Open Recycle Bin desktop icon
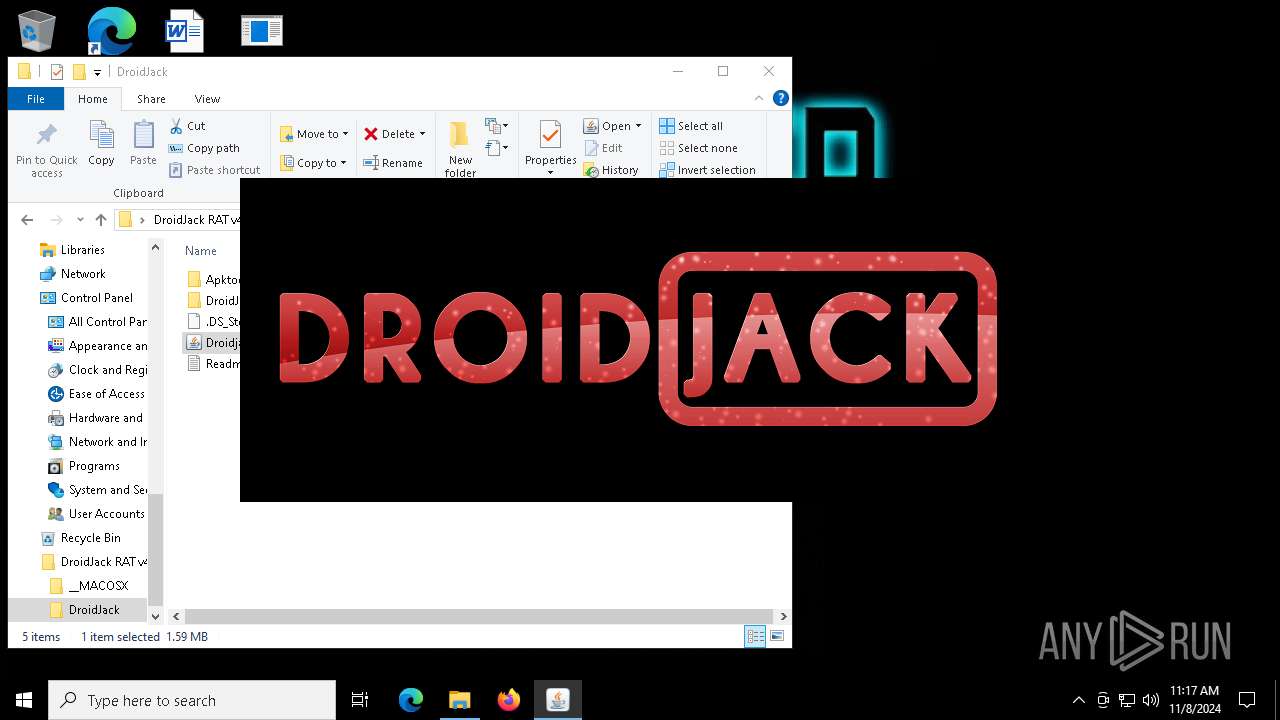1280x720 pixels. click(37, 31)
